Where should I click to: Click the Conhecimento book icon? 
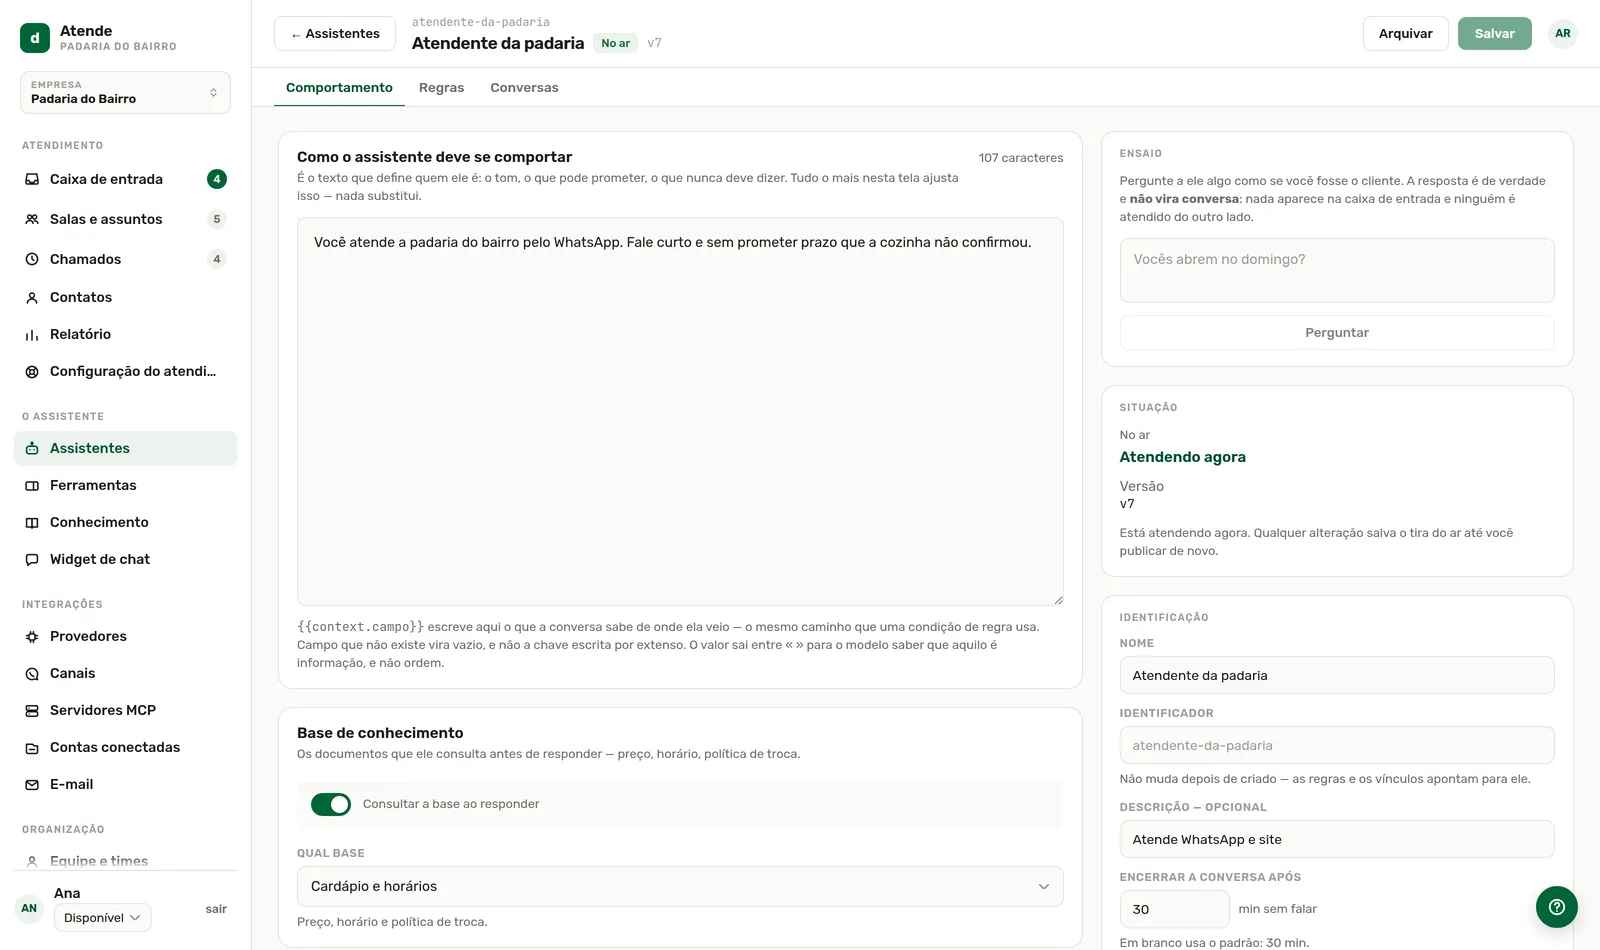tap(32, 522)
